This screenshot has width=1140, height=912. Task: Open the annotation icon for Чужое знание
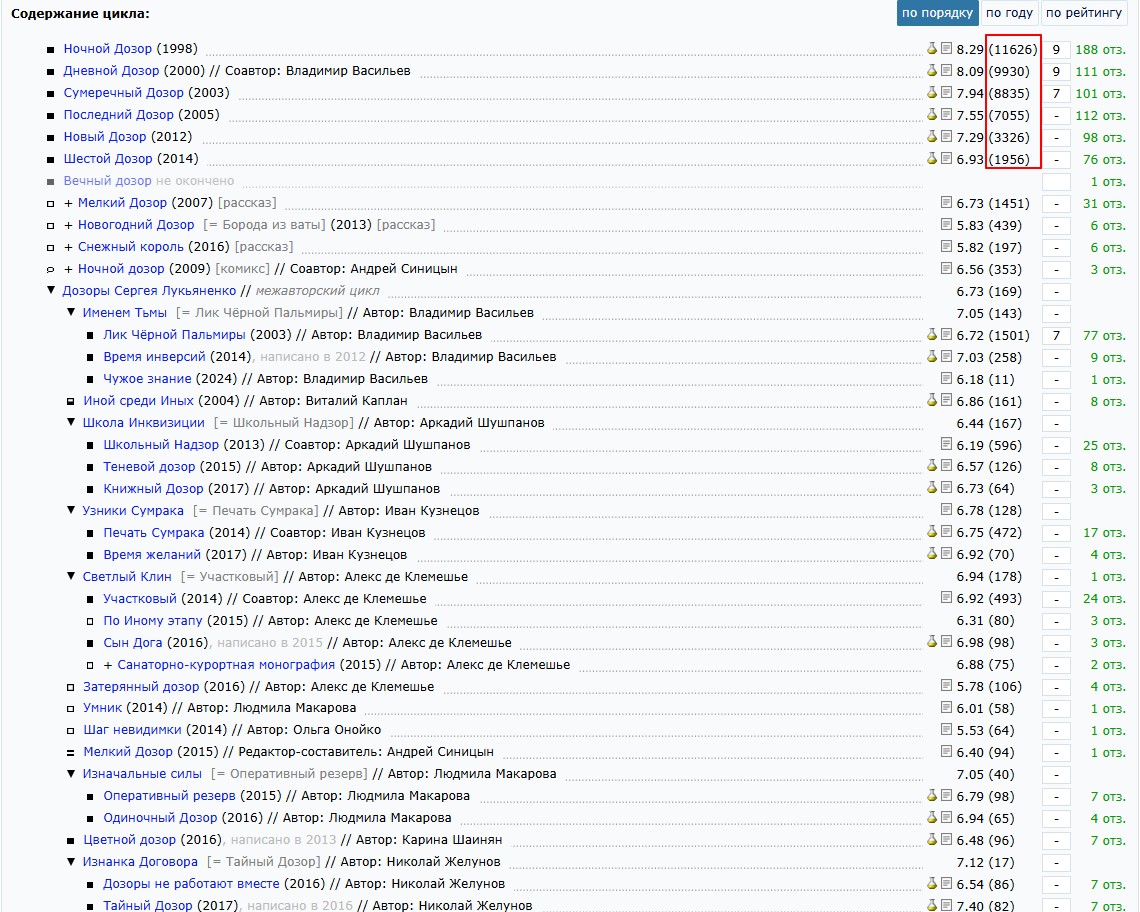(946, 377)
